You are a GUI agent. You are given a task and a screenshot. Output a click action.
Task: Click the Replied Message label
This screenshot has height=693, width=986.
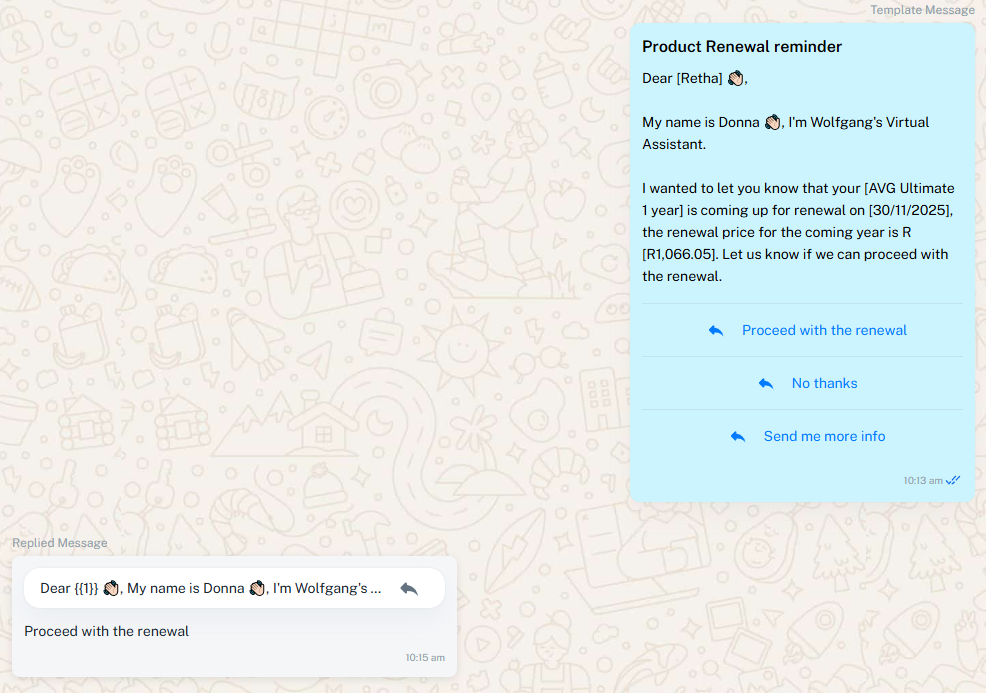click(x=59, y=543)
